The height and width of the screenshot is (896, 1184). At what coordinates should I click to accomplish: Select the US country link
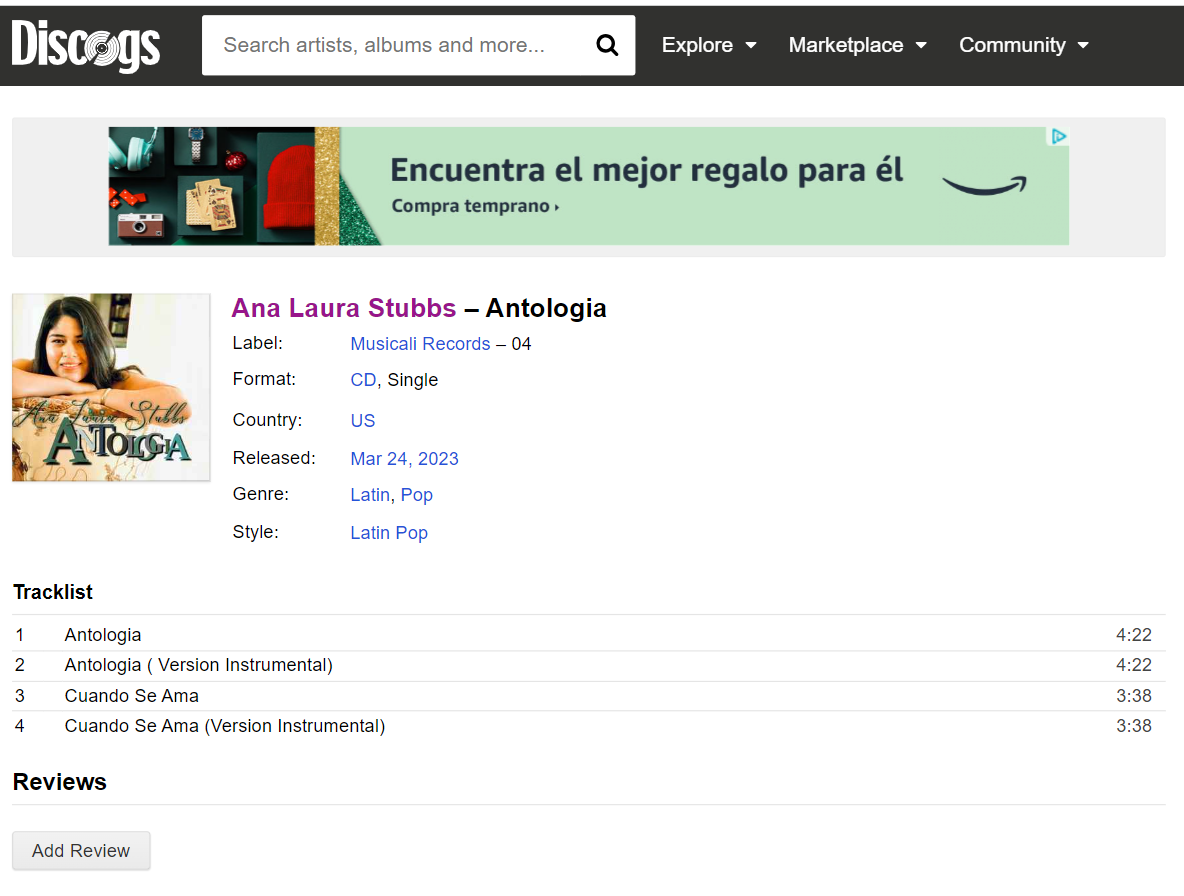pos(362,421)
